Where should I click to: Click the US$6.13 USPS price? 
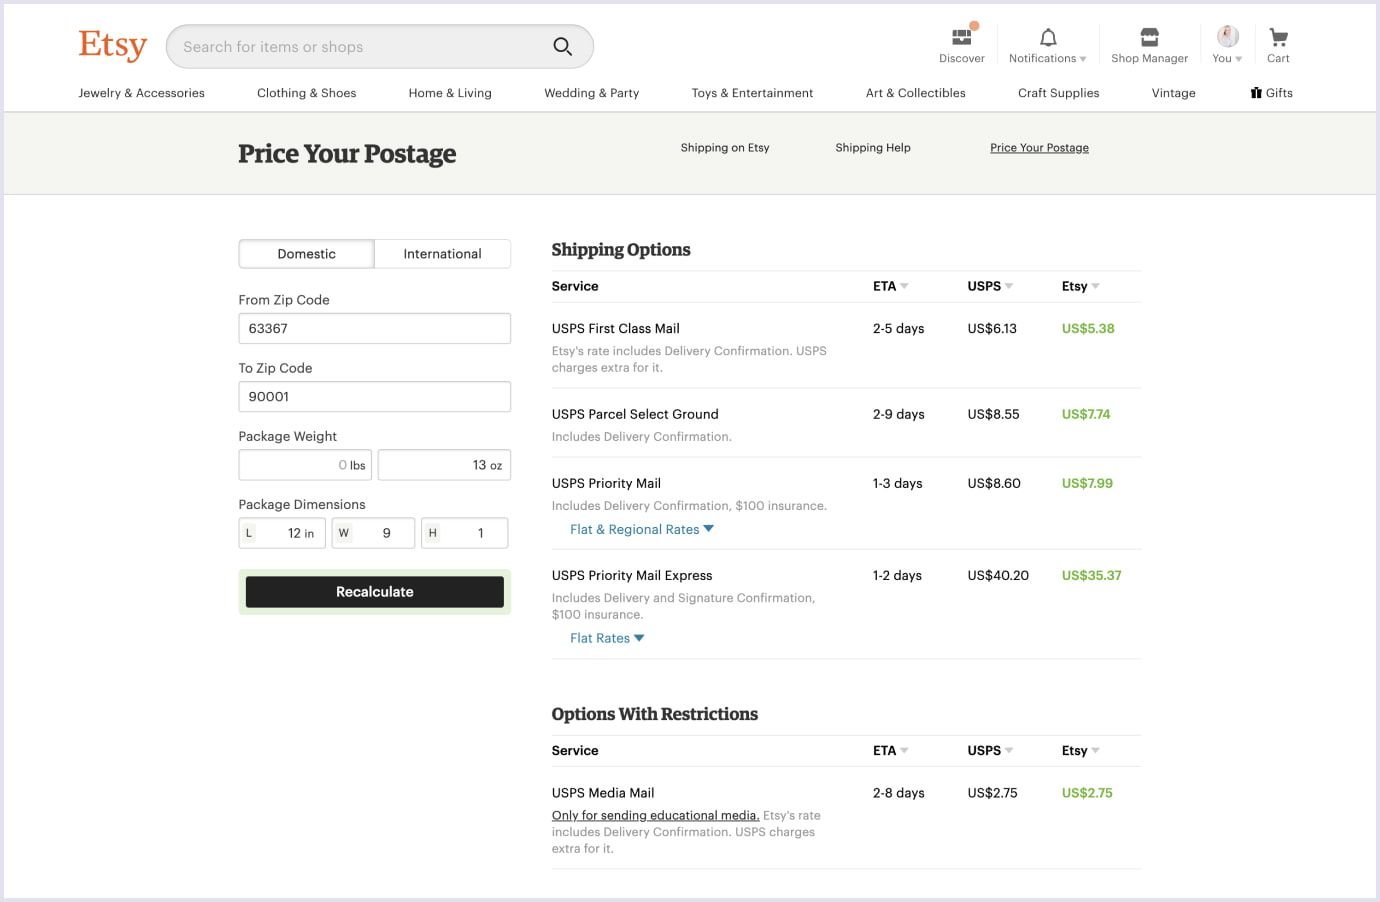(x=992, y=329)
